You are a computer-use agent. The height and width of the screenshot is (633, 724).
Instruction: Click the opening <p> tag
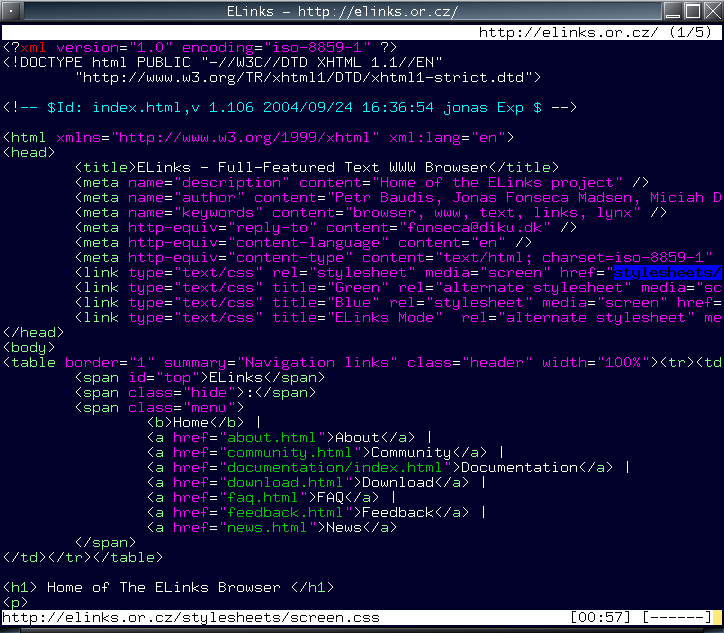coord(15,603)
